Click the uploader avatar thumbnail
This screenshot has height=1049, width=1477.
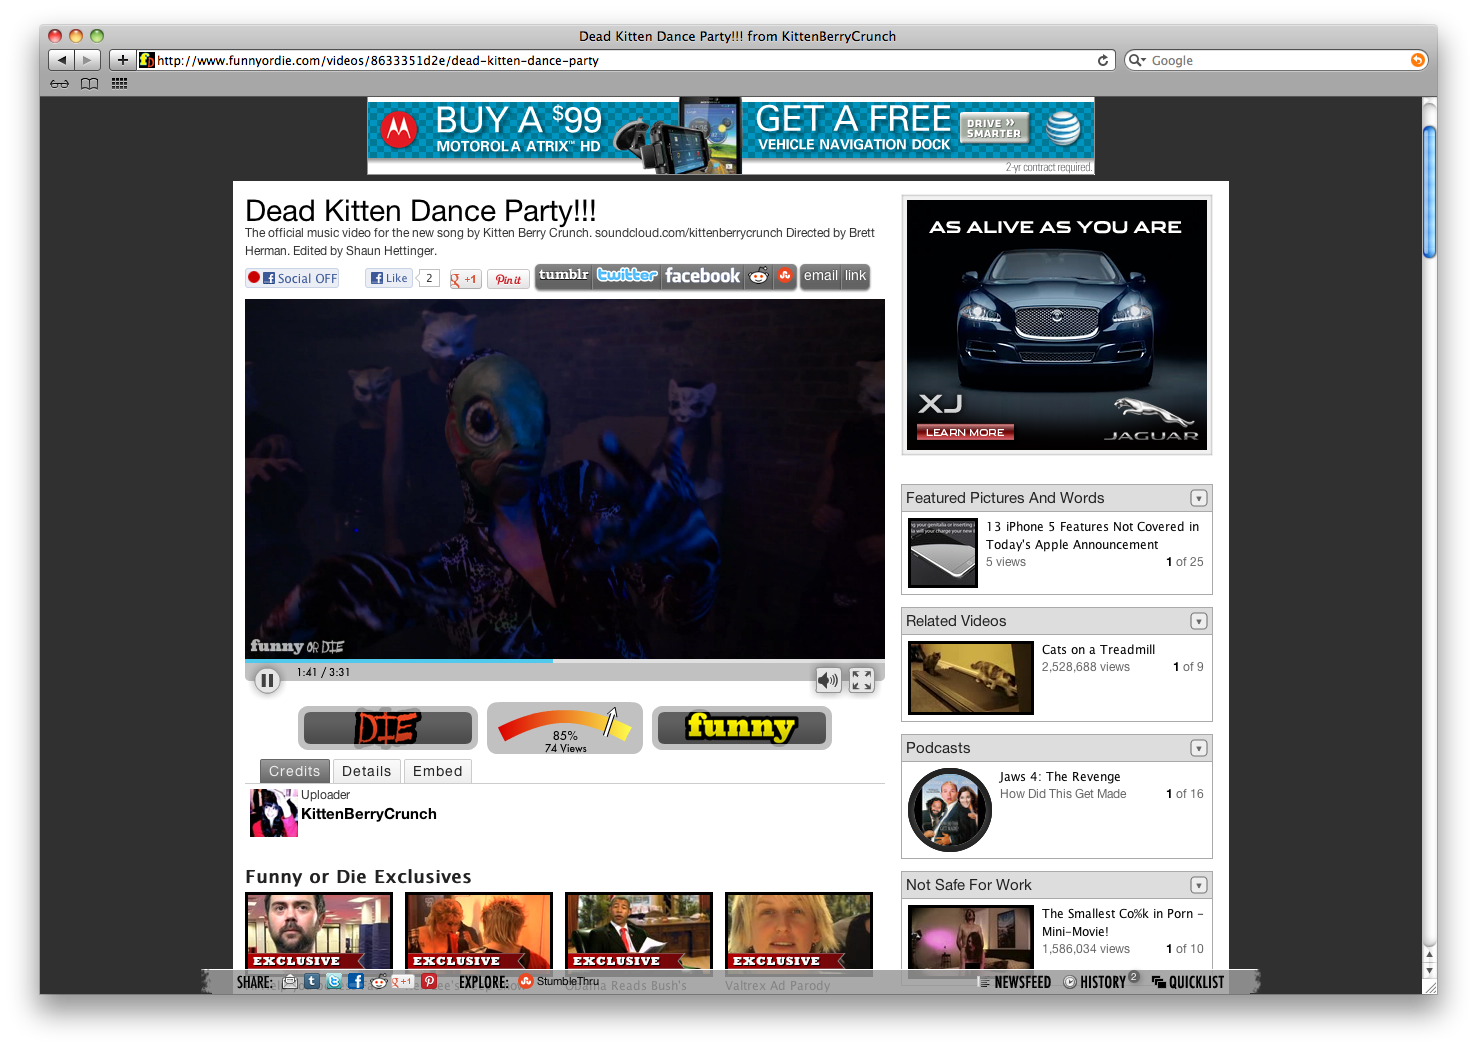point(274,813)
